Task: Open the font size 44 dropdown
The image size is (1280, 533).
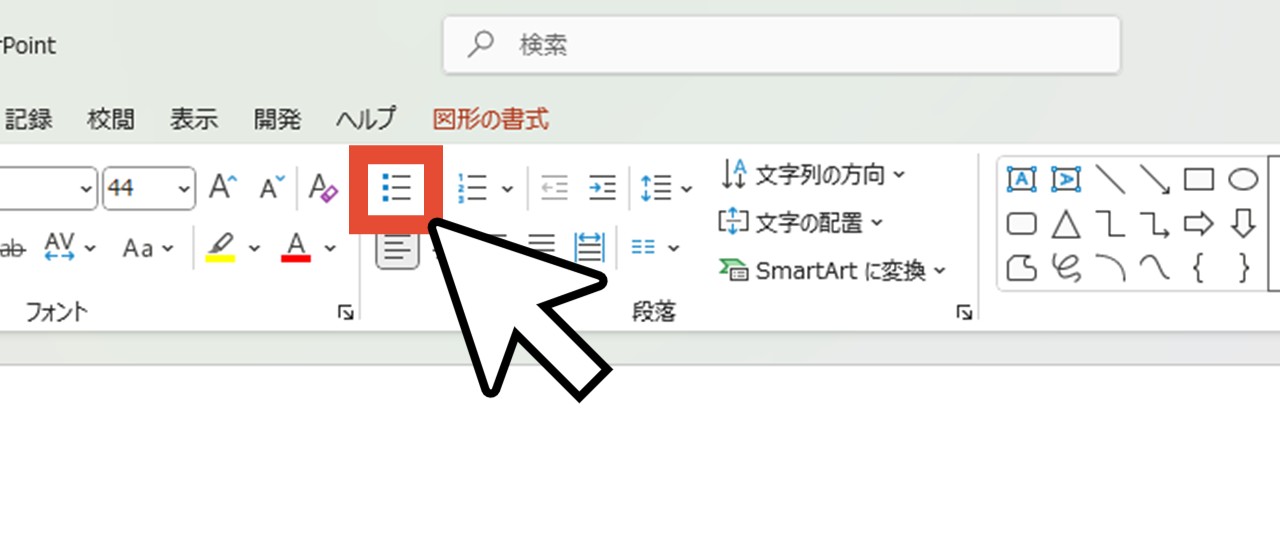Action: tap(184, 188)
